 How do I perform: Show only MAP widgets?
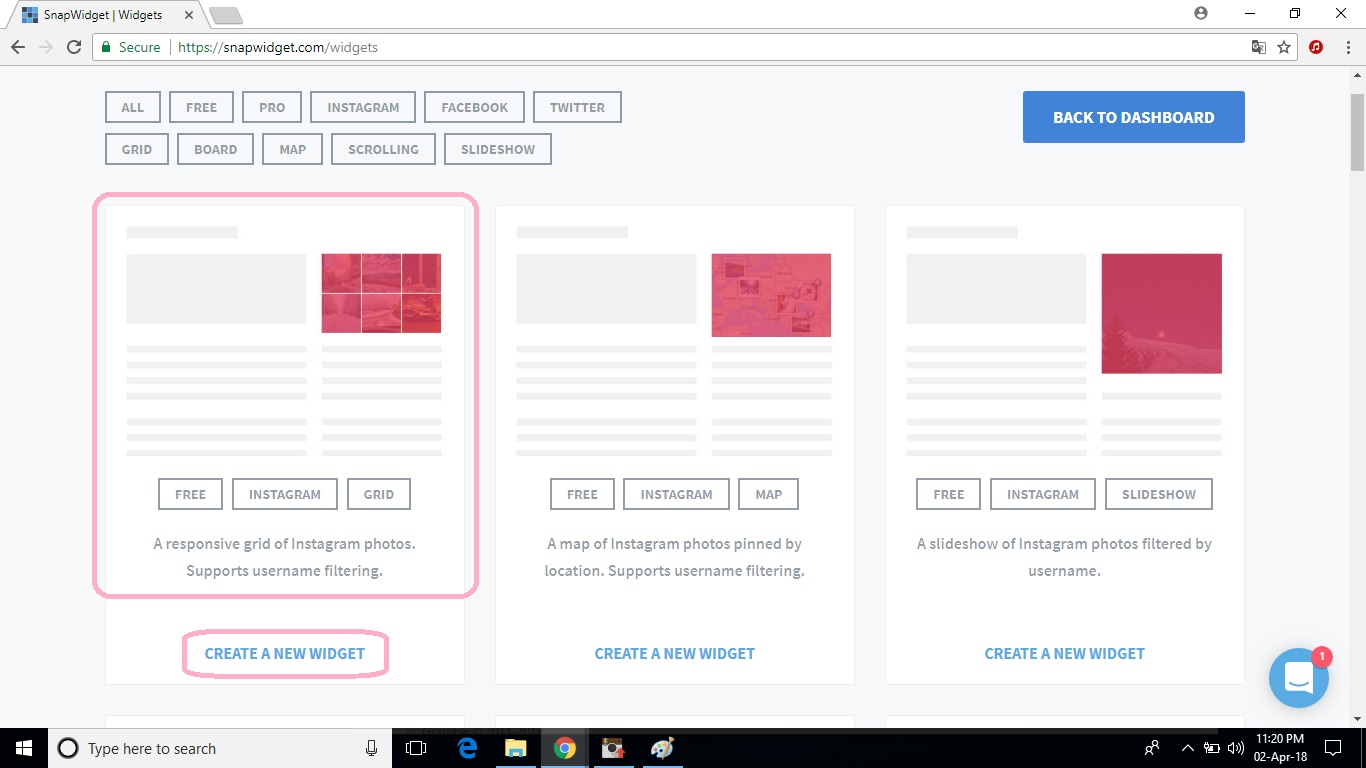[293, 149]
